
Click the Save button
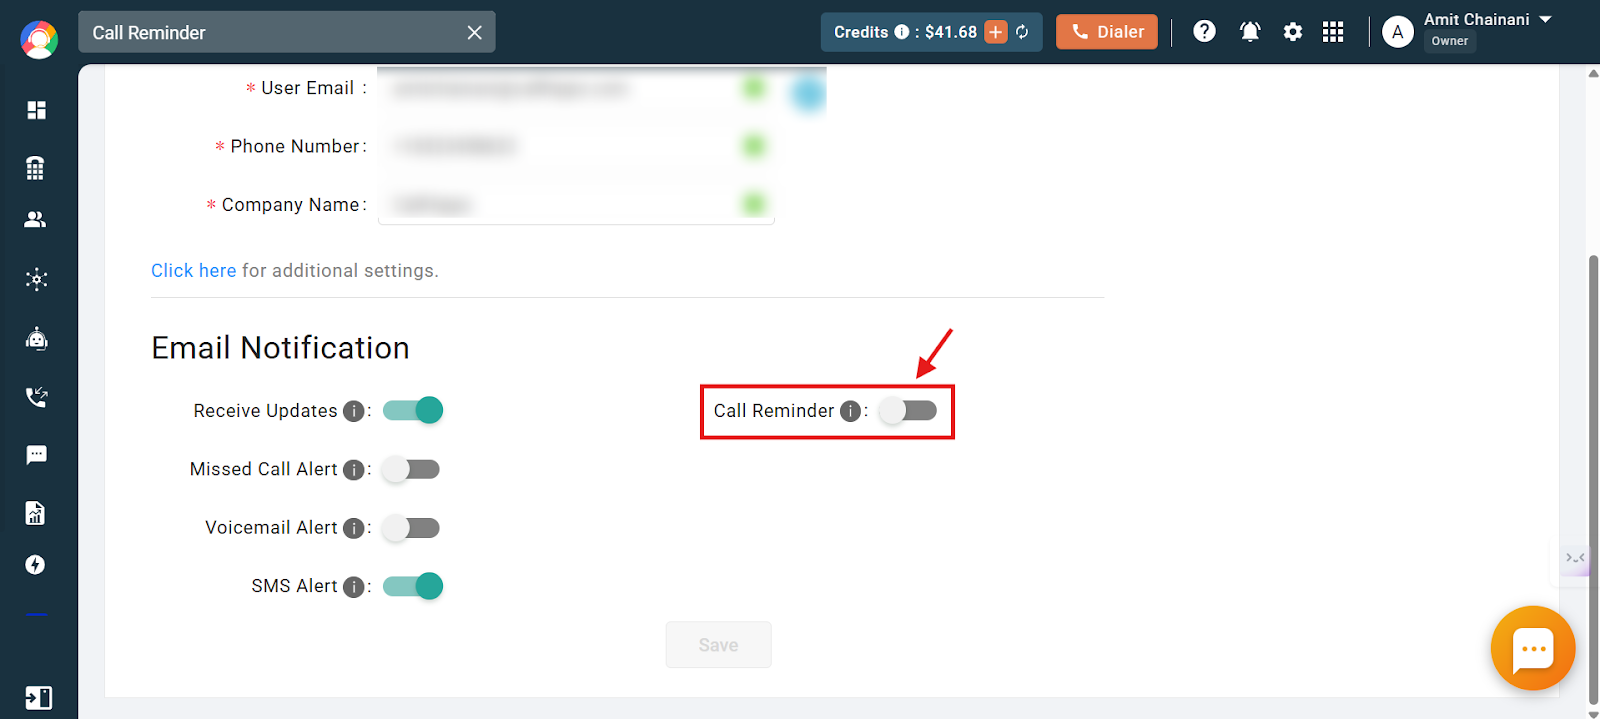pyautogui.click(x=718, y=645)
